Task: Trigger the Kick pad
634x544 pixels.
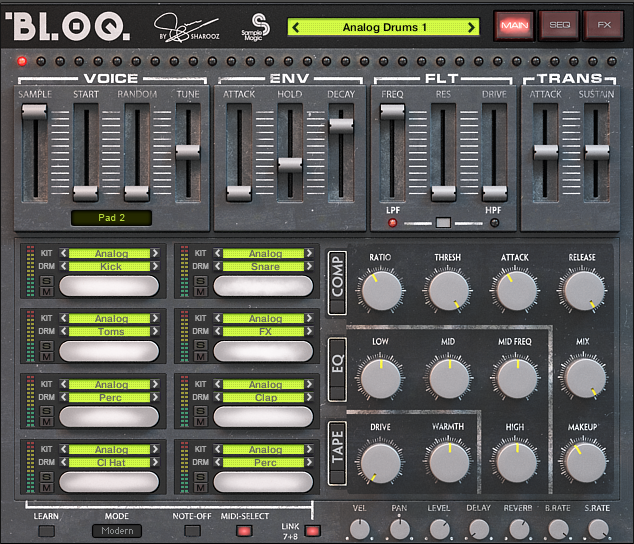Action: pyautogui.click(x=109, y=286)
